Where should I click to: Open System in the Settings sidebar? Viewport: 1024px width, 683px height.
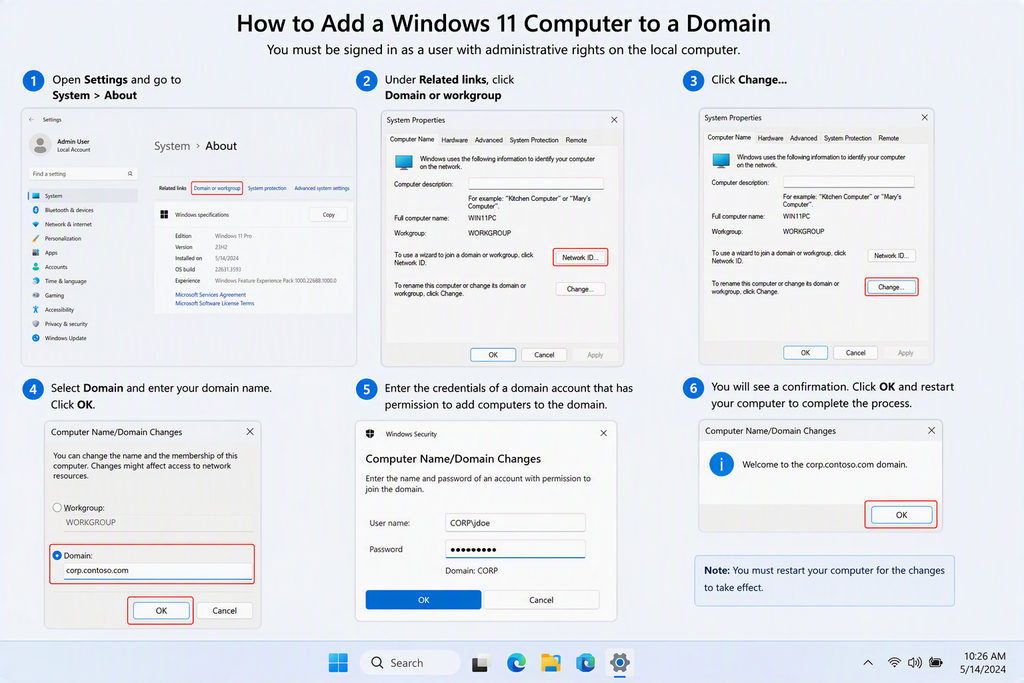point(83,196)
